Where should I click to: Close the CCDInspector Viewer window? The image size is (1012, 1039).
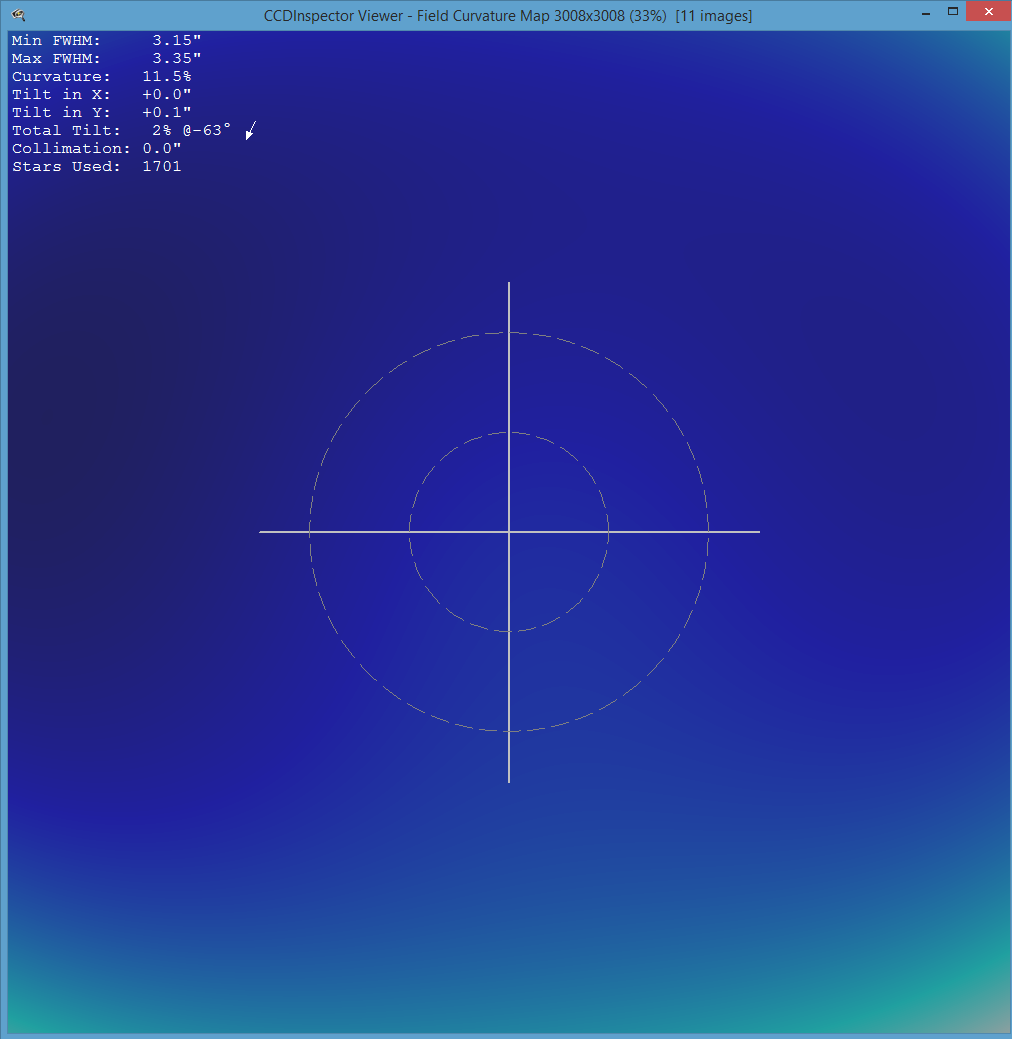click(x=988, y=11)
